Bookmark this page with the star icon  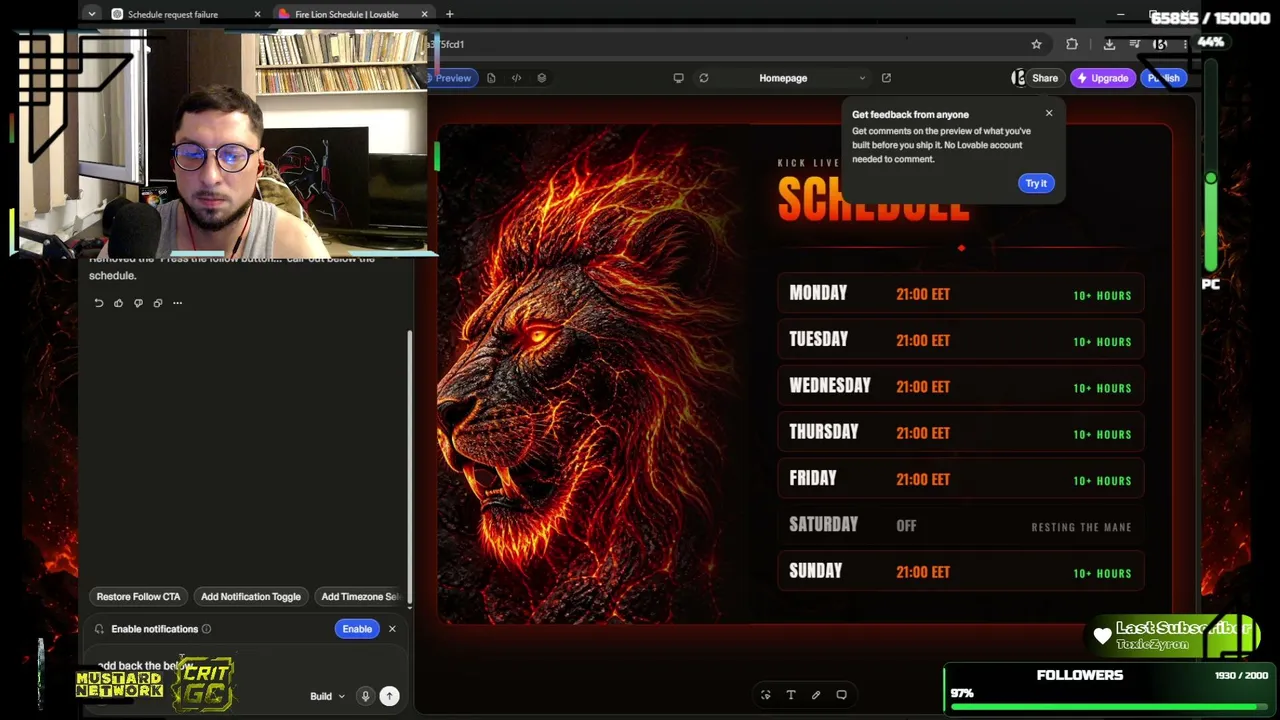tap(1036, 44)
